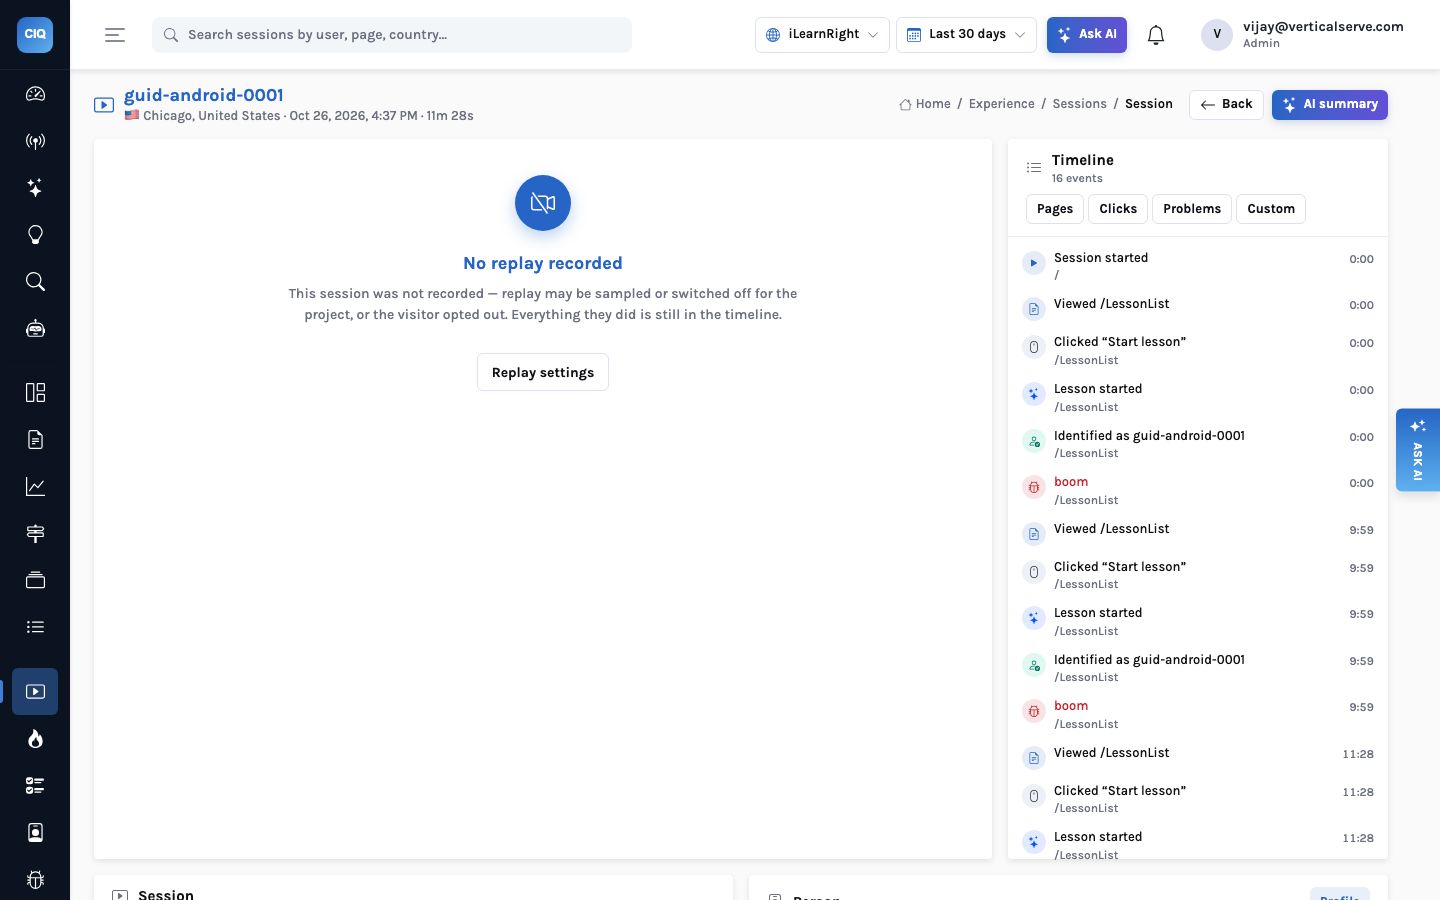Screen dimensions: 1440x900
Task: Go to Sessions in breadcrumb
Action: (x=1079, y=104)
